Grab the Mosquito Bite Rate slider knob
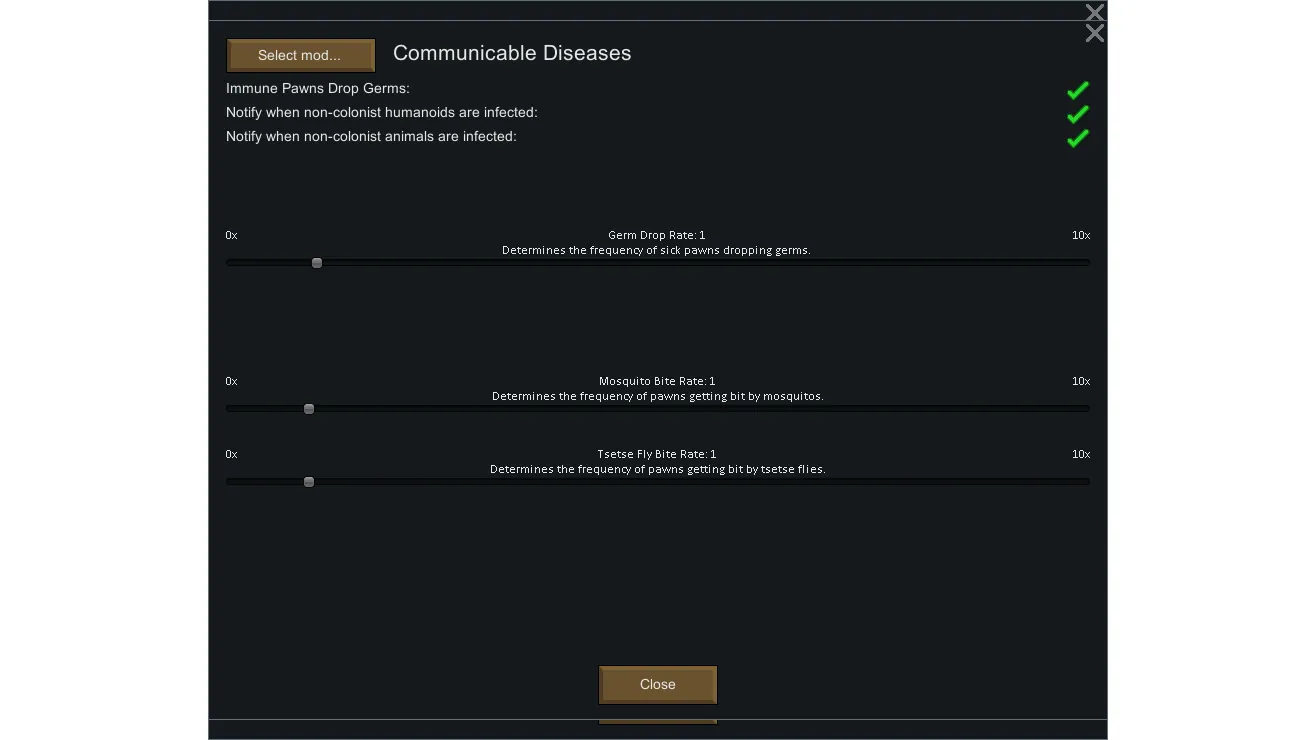The width and height of the screenshot is (1316, 740). 309,409
